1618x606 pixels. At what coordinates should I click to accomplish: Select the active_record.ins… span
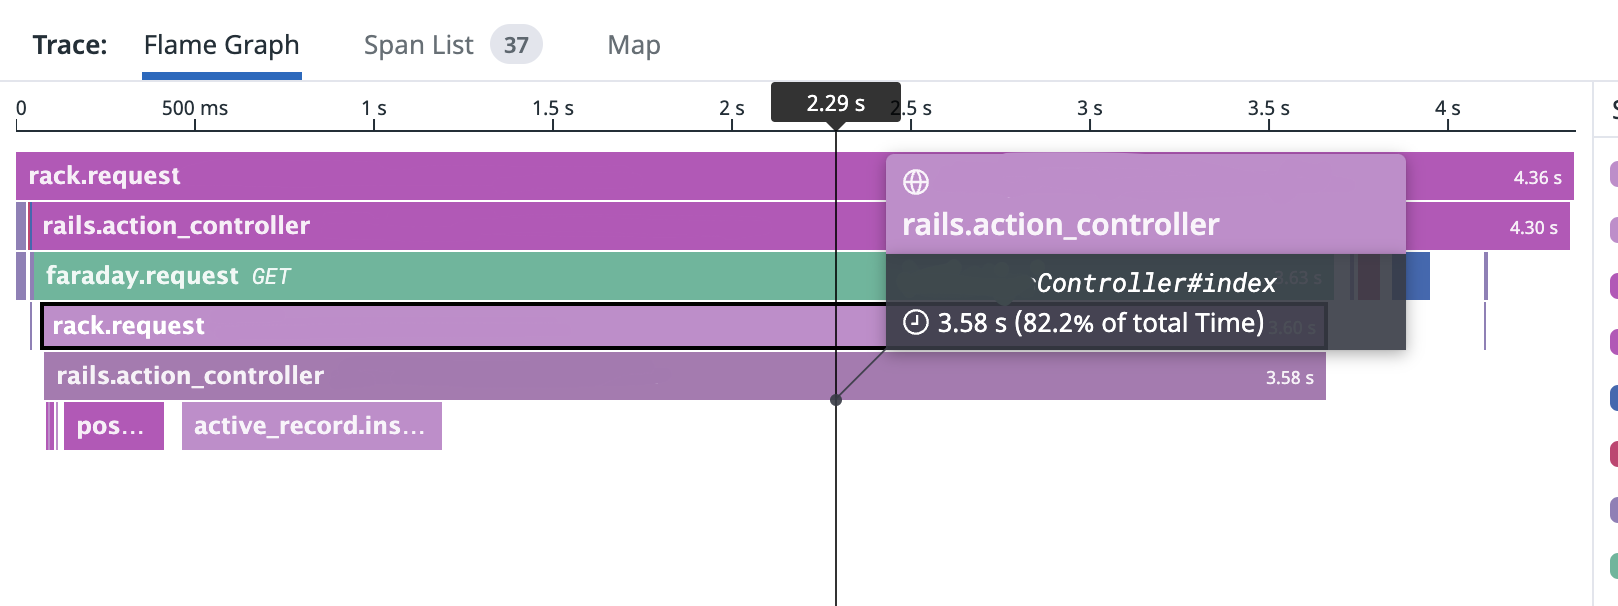click(x=312, y=426)
